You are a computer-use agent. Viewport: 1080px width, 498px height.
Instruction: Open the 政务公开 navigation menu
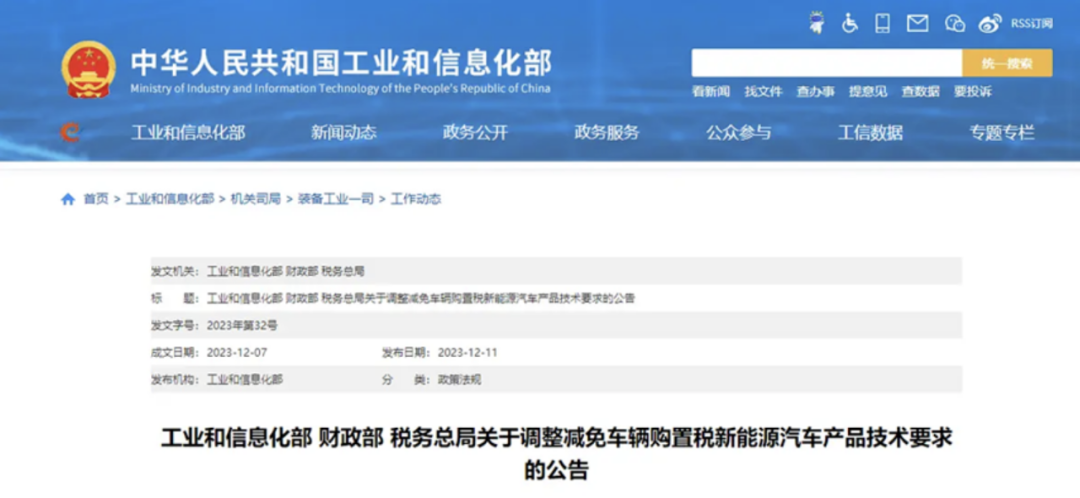pos(475,133)
